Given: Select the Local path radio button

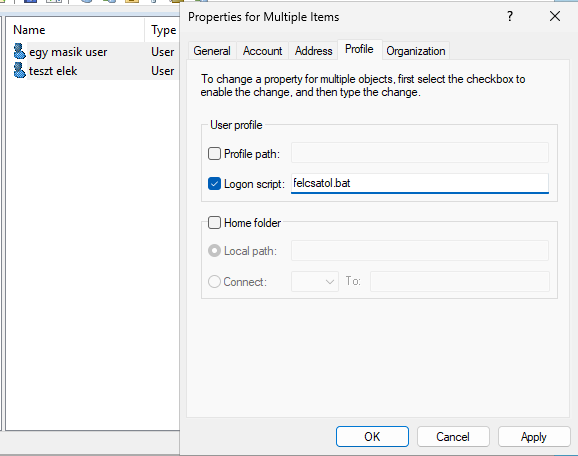Looking at the screenshot, I should pos(214,251).
